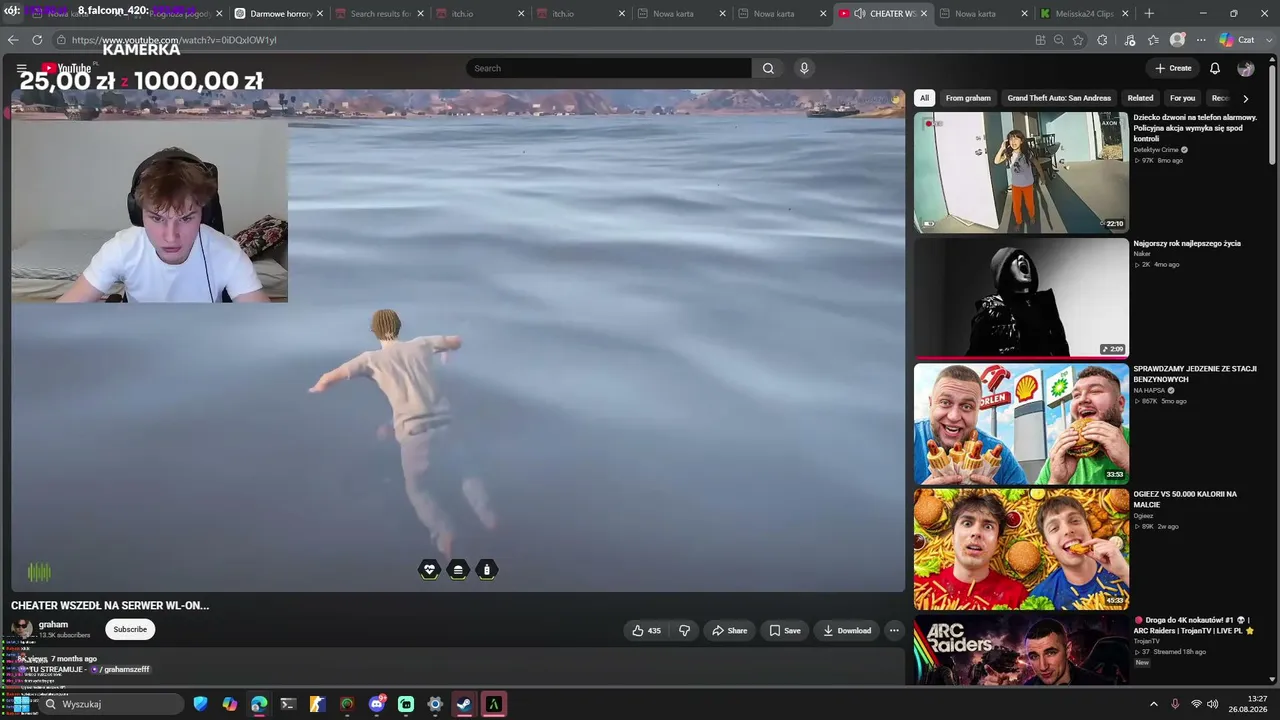Image resolution: width=1280 pixels, height=720 pixels.
Task: Open title 'SPRAWDZAMY JEDZENIE ZE STACJI BENZYNOWYCH'
Action: coord(1195,374)
